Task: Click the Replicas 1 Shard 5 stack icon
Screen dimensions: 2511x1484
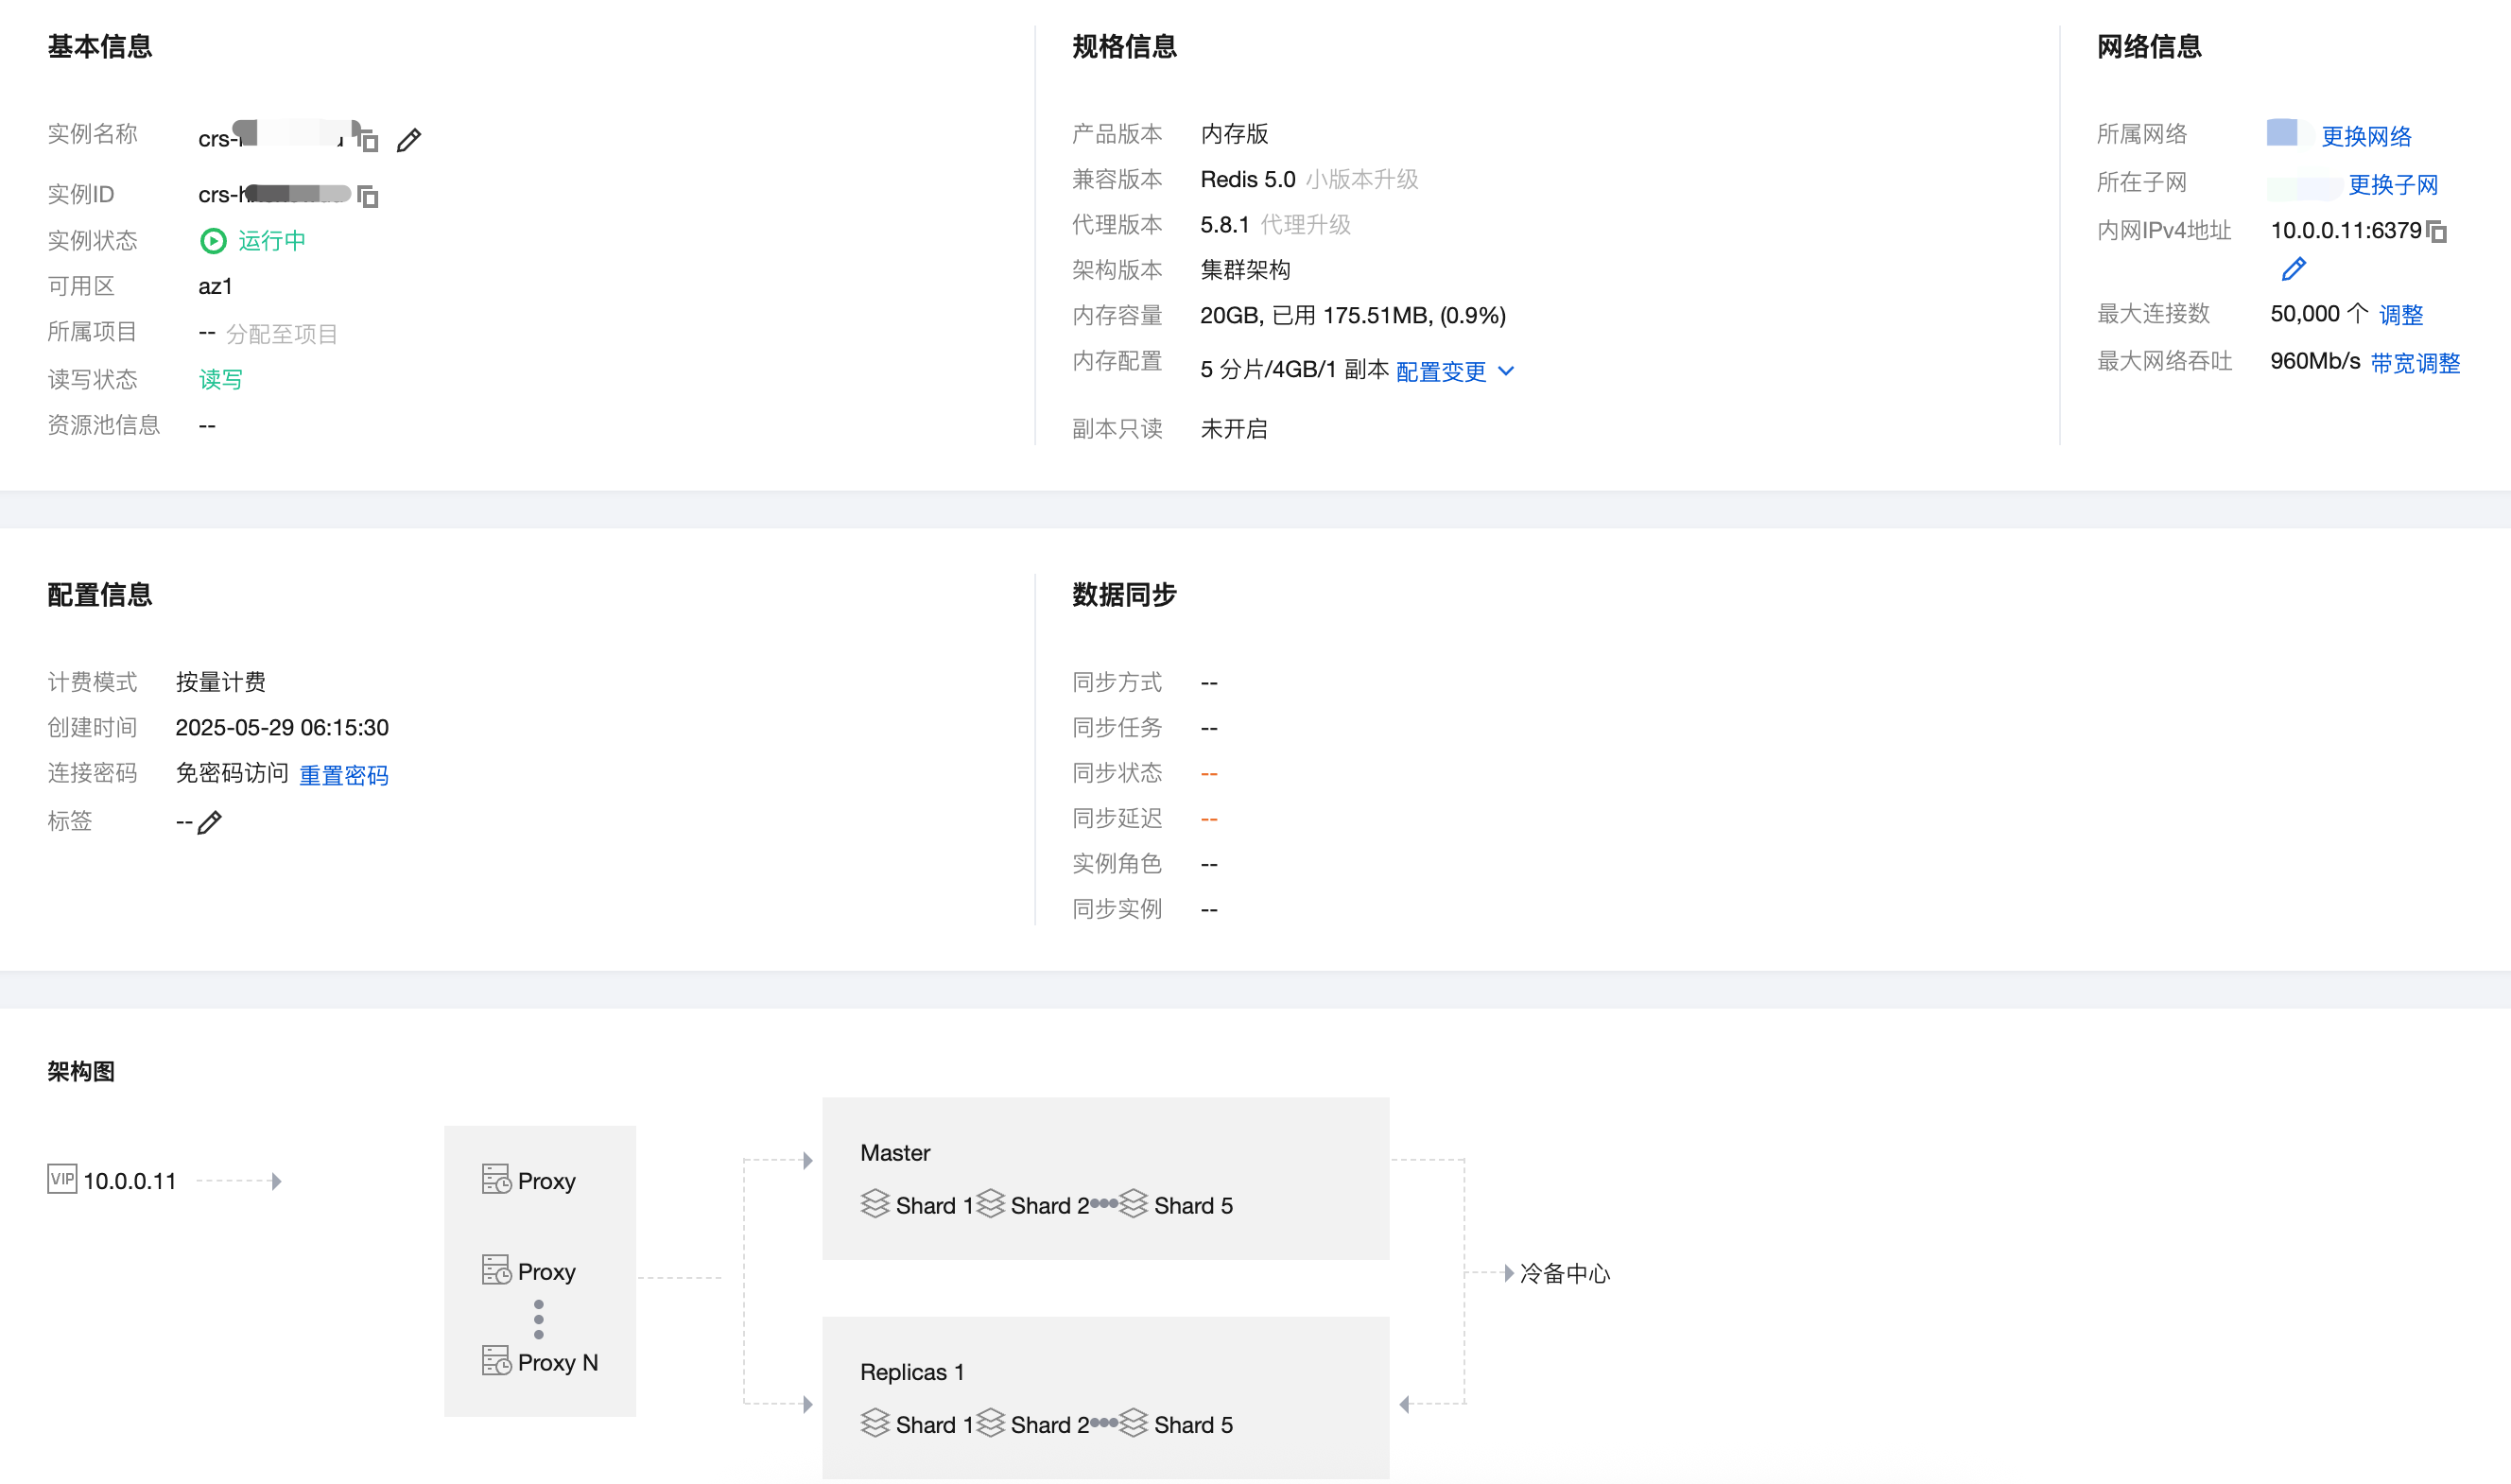Action: pos(1133,1422)
